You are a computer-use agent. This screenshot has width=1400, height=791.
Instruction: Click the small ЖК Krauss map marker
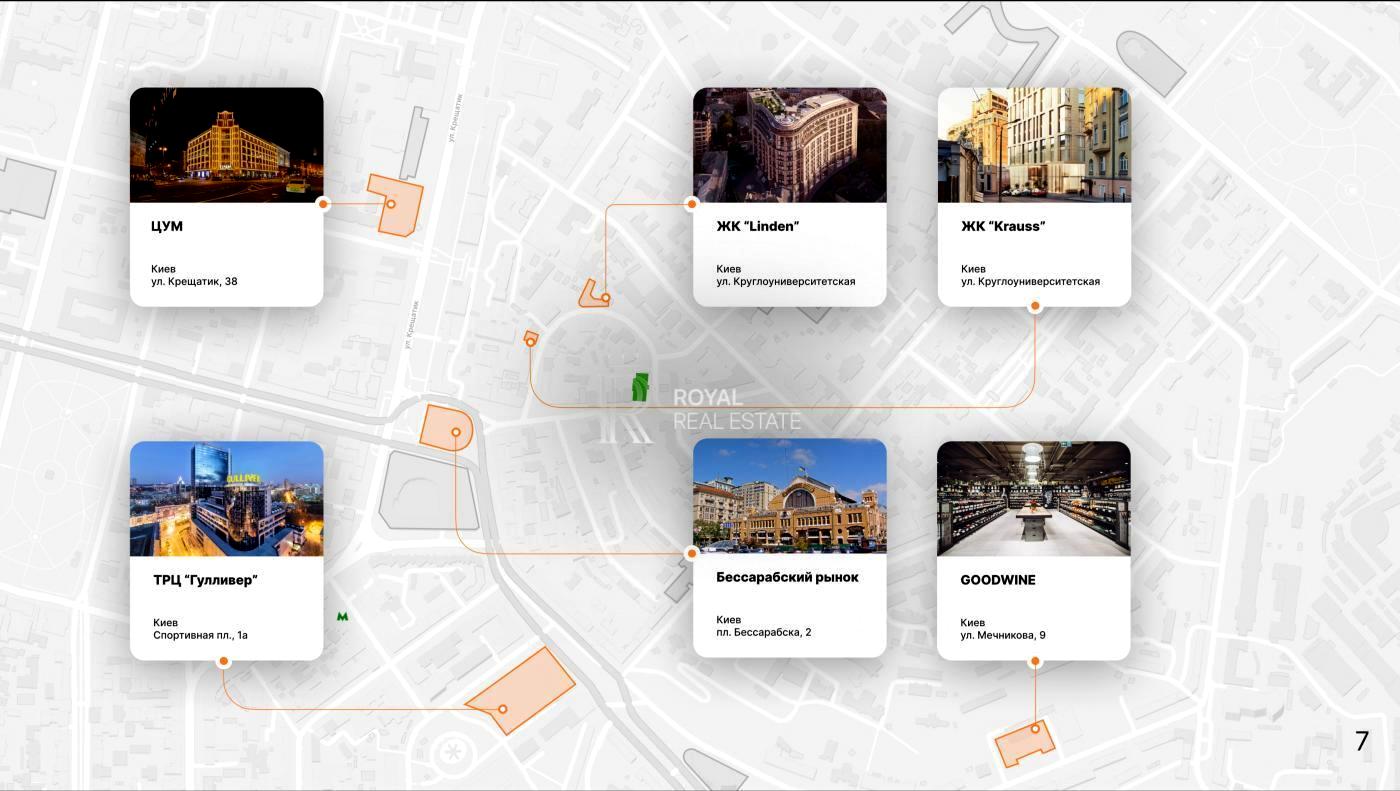pos(531,339)
